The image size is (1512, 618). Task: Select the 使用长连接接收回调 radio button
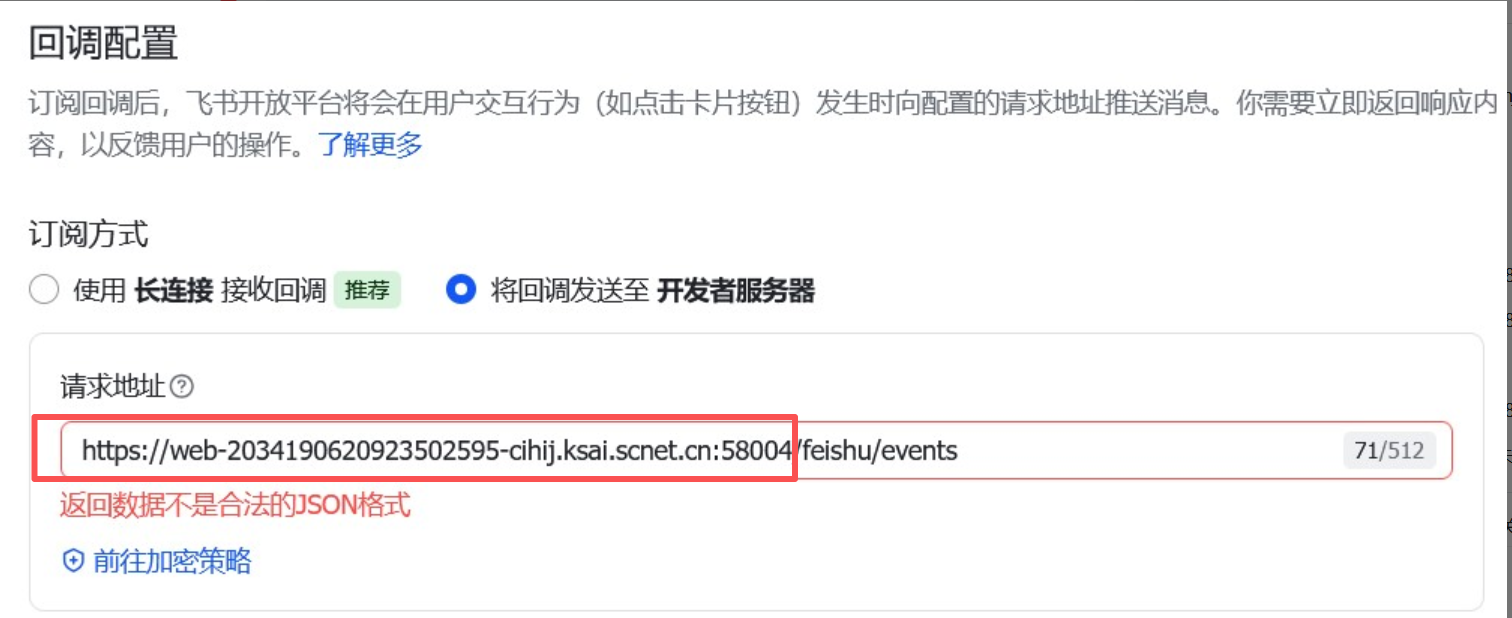click(44, 291)
